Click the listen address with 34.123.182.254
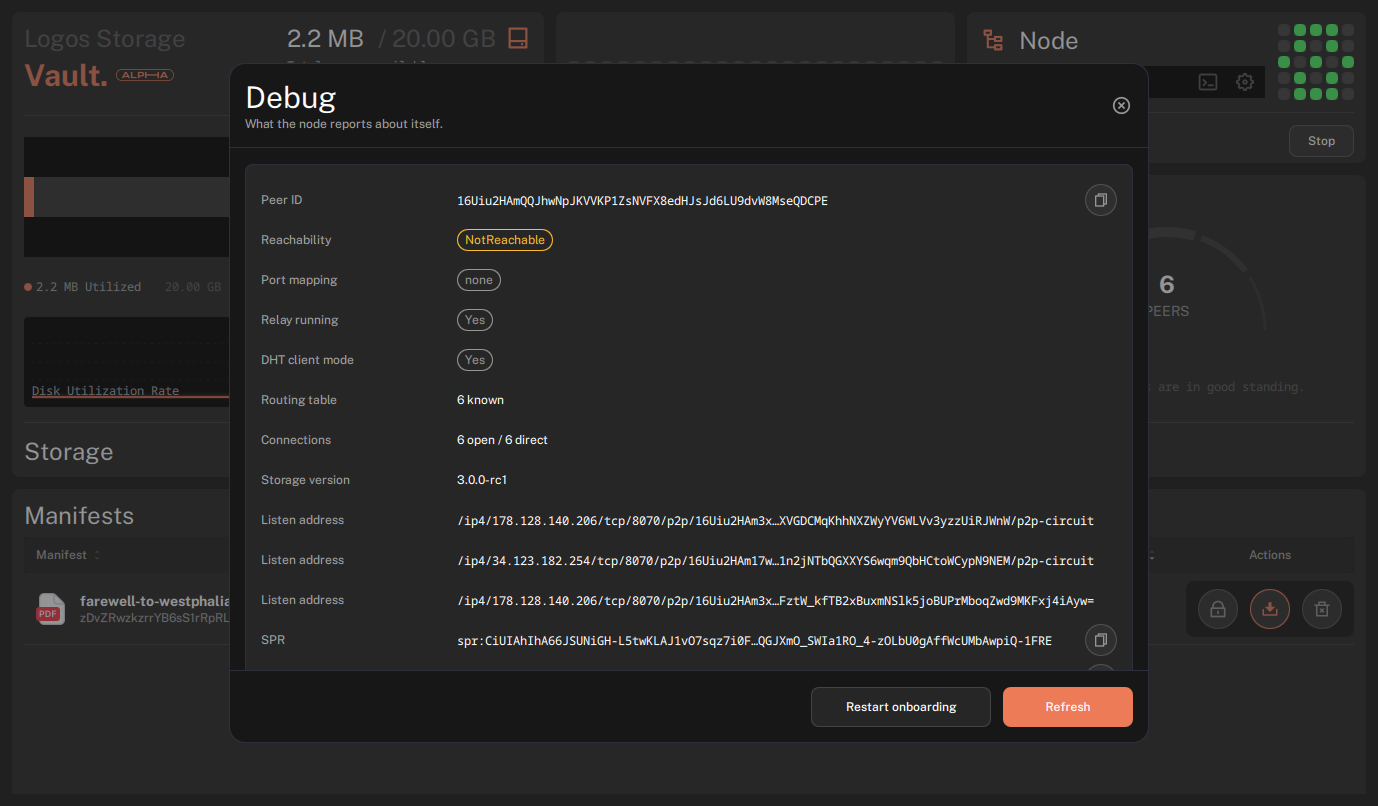Image resolution: width=1378 pixels, height=806 pixels. pyautogui.click(x=775, y=561)
